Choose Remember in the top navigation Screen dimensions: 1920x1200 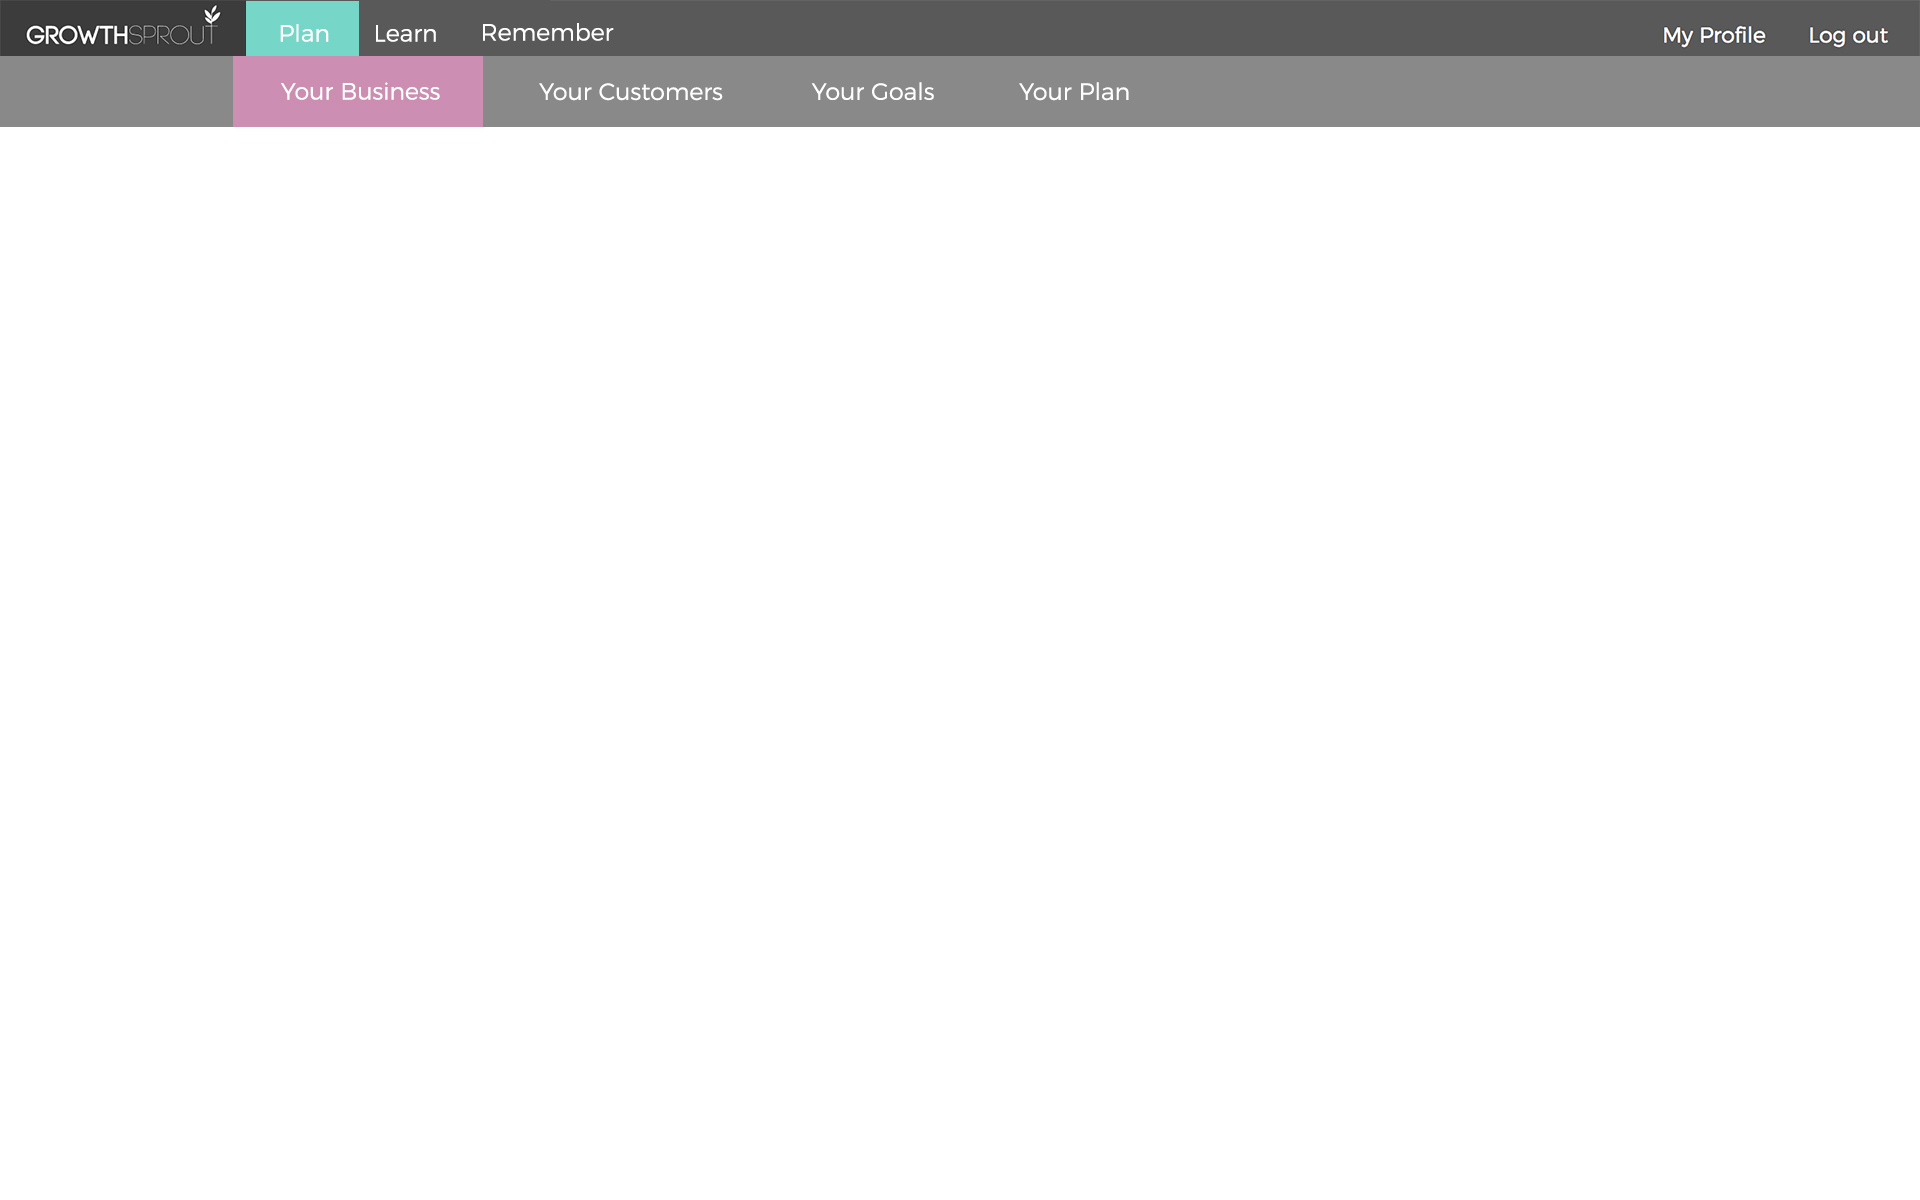click(546, 33)
